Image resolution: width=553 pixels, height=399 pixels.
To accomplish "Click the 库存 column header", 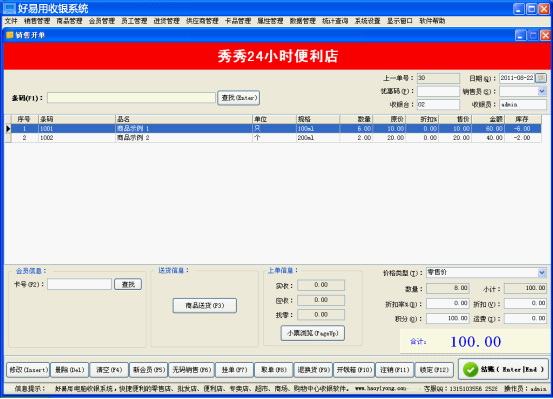I will (523, 119).
